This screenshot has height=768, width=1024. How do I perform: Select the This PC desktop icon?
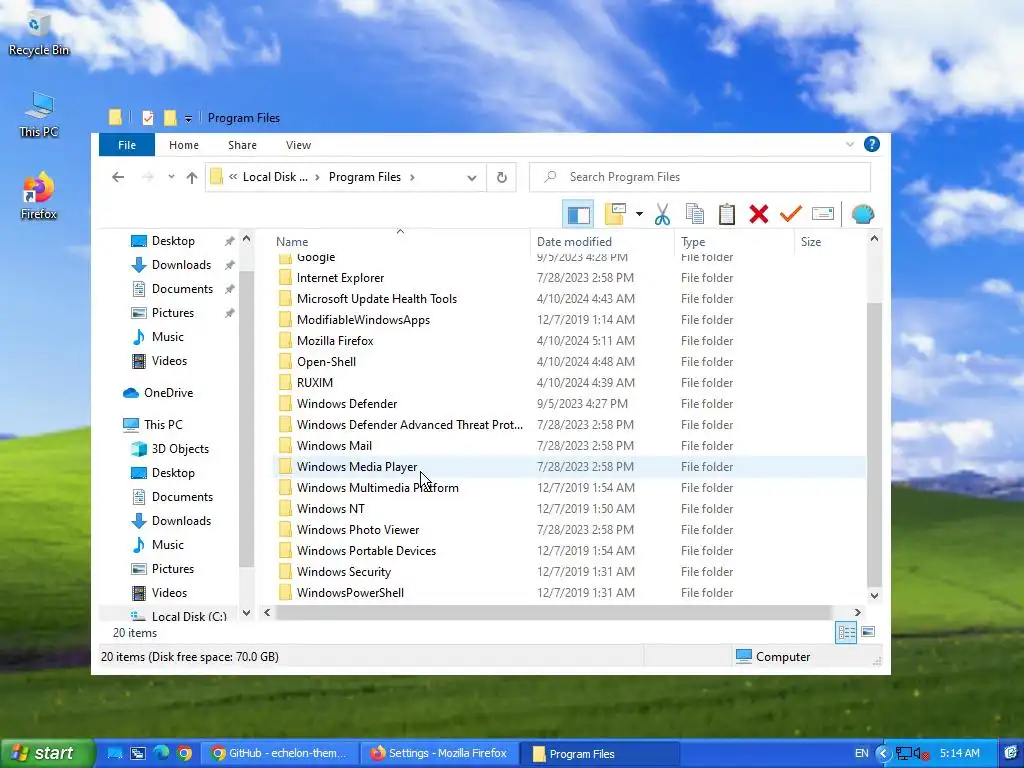point(39,116)
